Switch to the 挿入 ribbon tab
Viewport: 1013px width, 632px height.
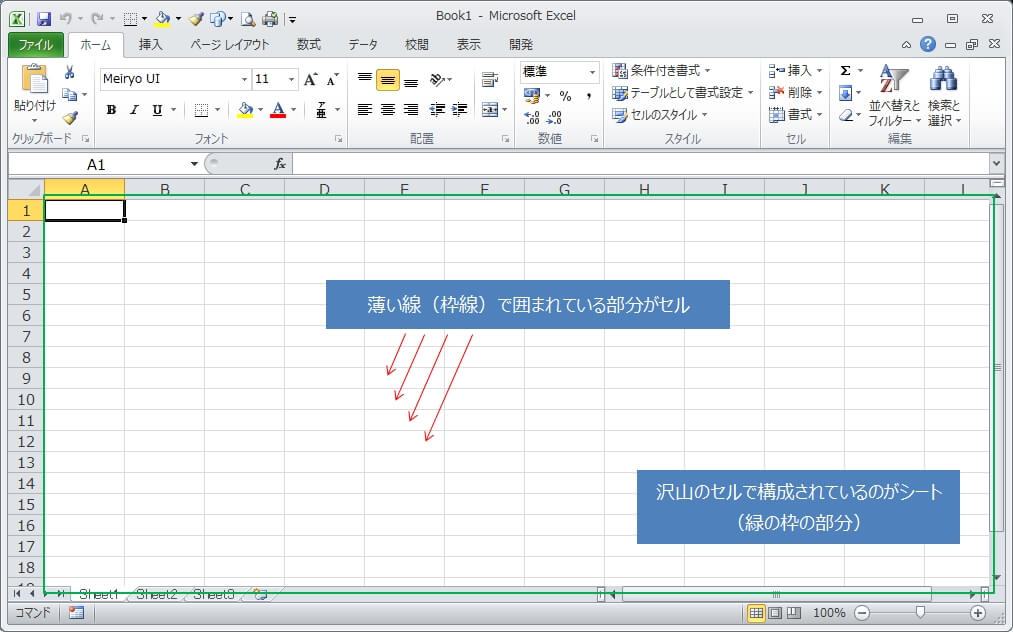coord(150,45)
